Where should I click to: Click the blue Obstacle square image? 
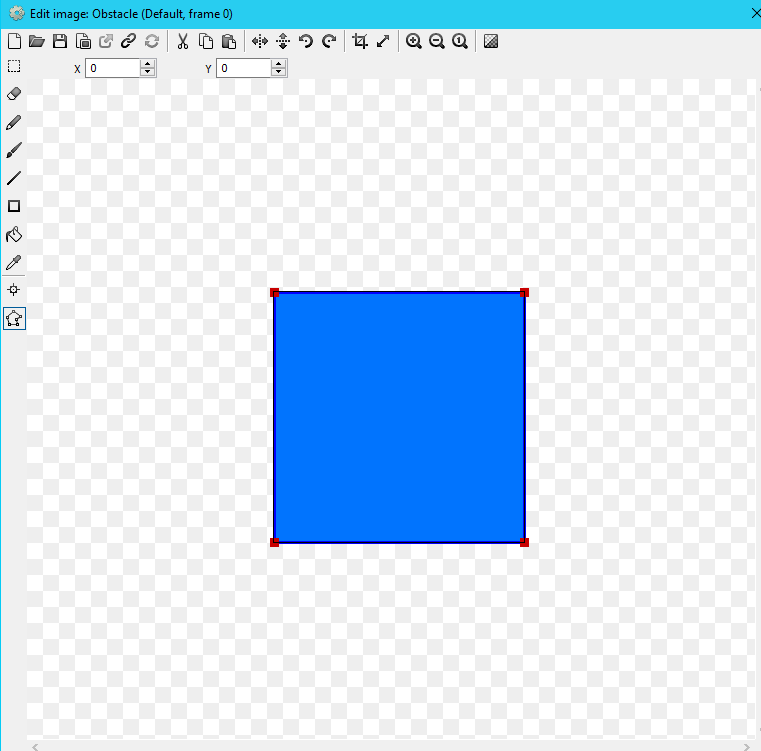click(x=399, y=417)
